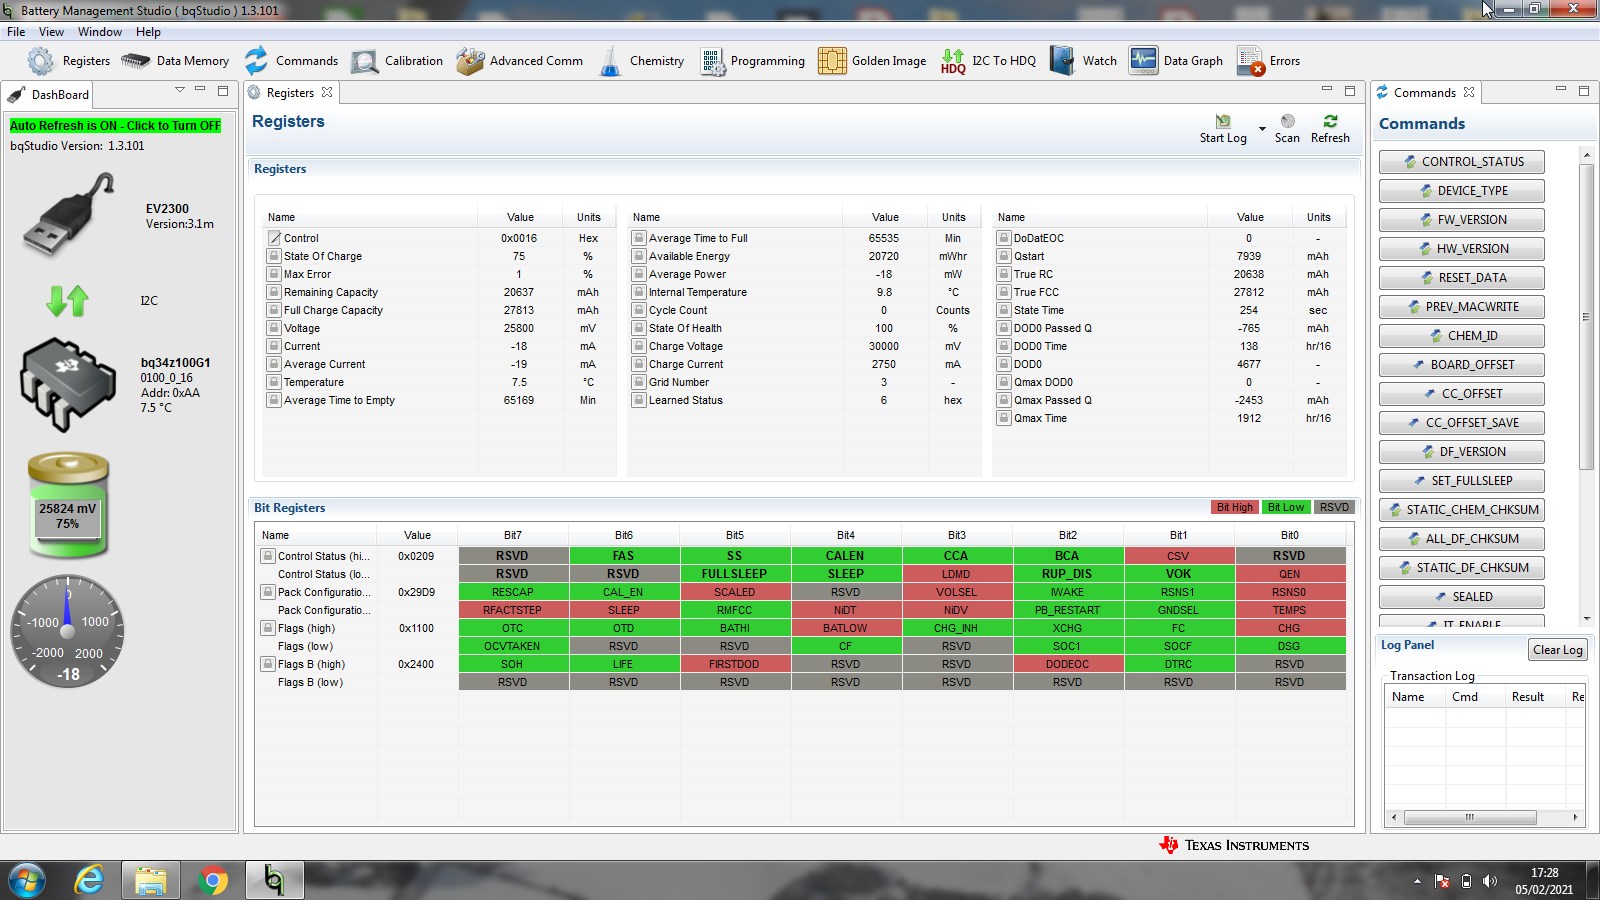The image size is (1600, 900).
Task: Show hidden system tray icons
Action: click(1417, 881)
